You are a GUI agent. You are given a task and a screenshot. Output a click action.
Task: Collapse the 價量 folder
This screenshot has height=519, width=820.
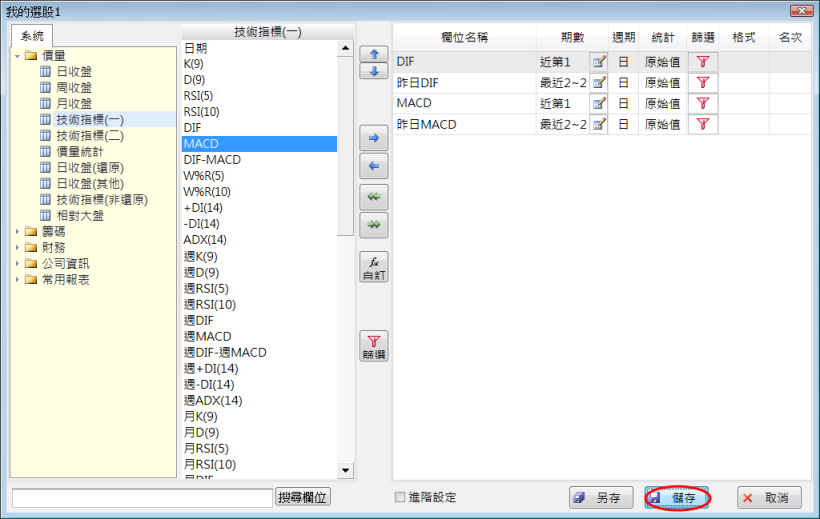18,56
